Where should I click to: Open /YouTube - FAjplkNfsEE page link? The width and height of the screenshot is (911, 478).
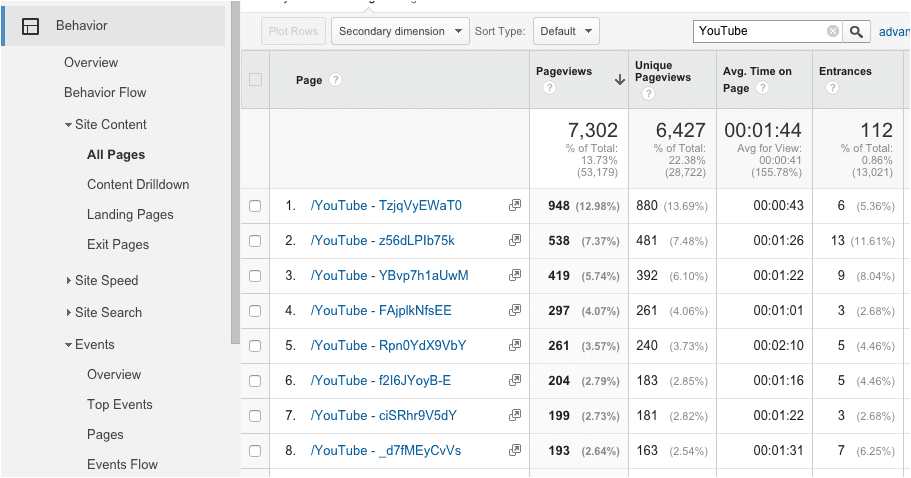click(x=381, y=311)
